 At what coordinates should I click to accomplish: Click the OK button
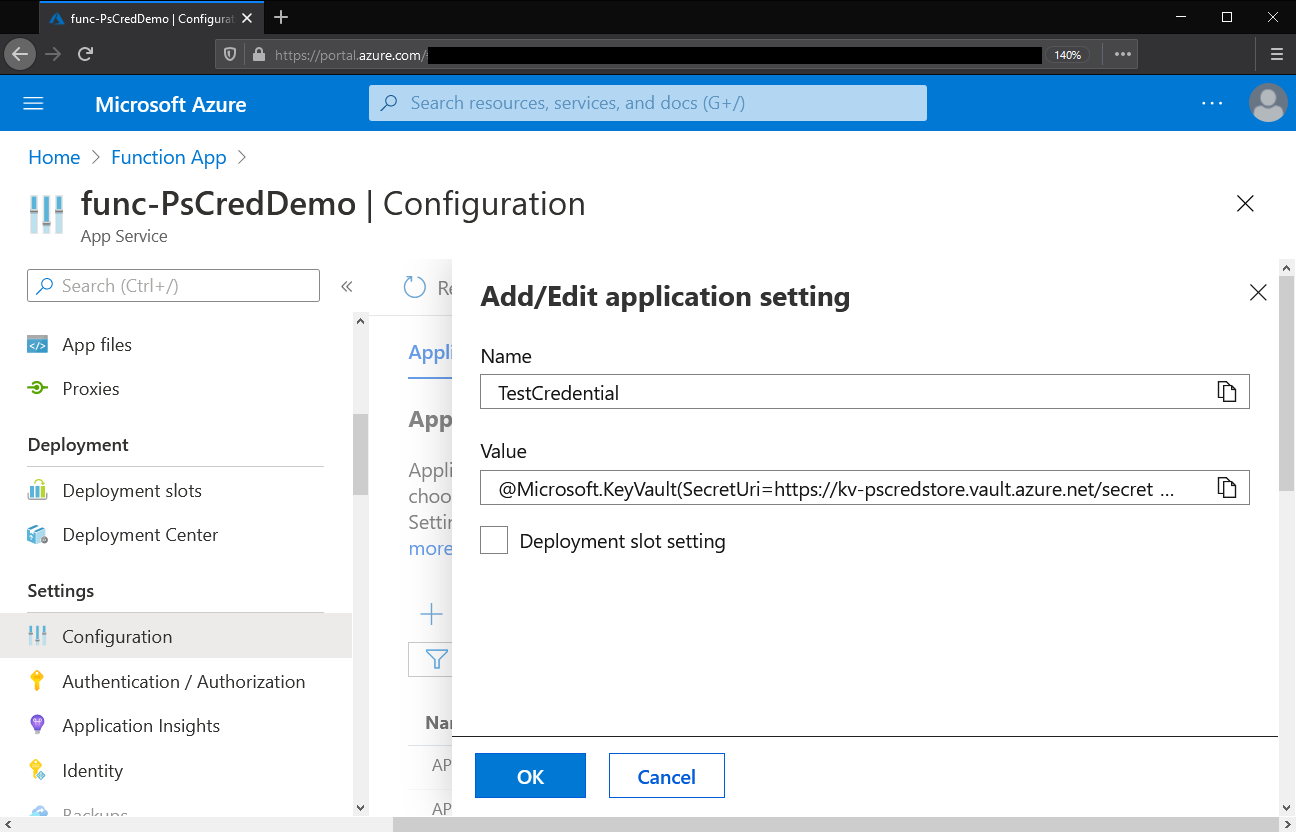tap(530, 776)
